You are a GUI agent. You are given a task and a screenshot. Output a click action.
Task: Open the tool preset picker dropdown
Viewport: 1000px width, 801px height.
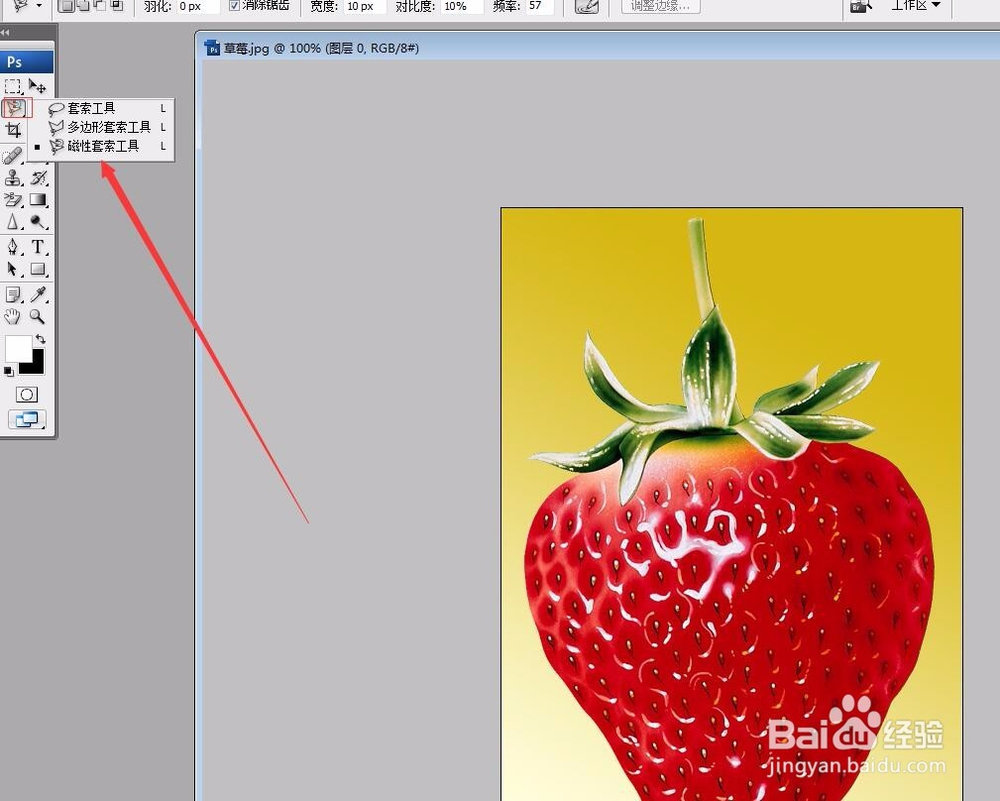39,5
